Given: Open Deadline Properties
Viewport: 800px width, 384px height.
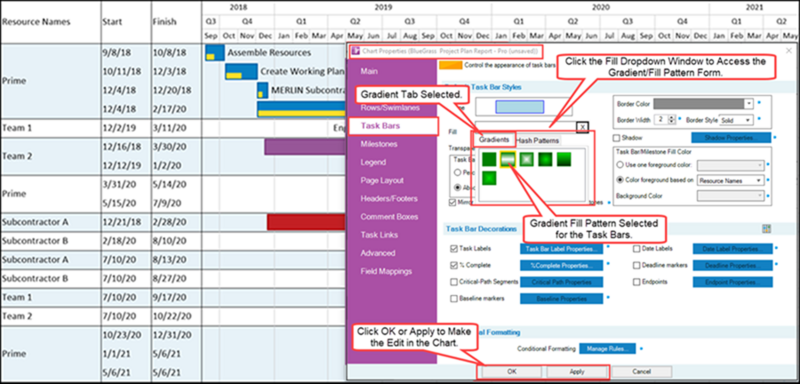Looking at the screenshot, I should coord(733,265).
